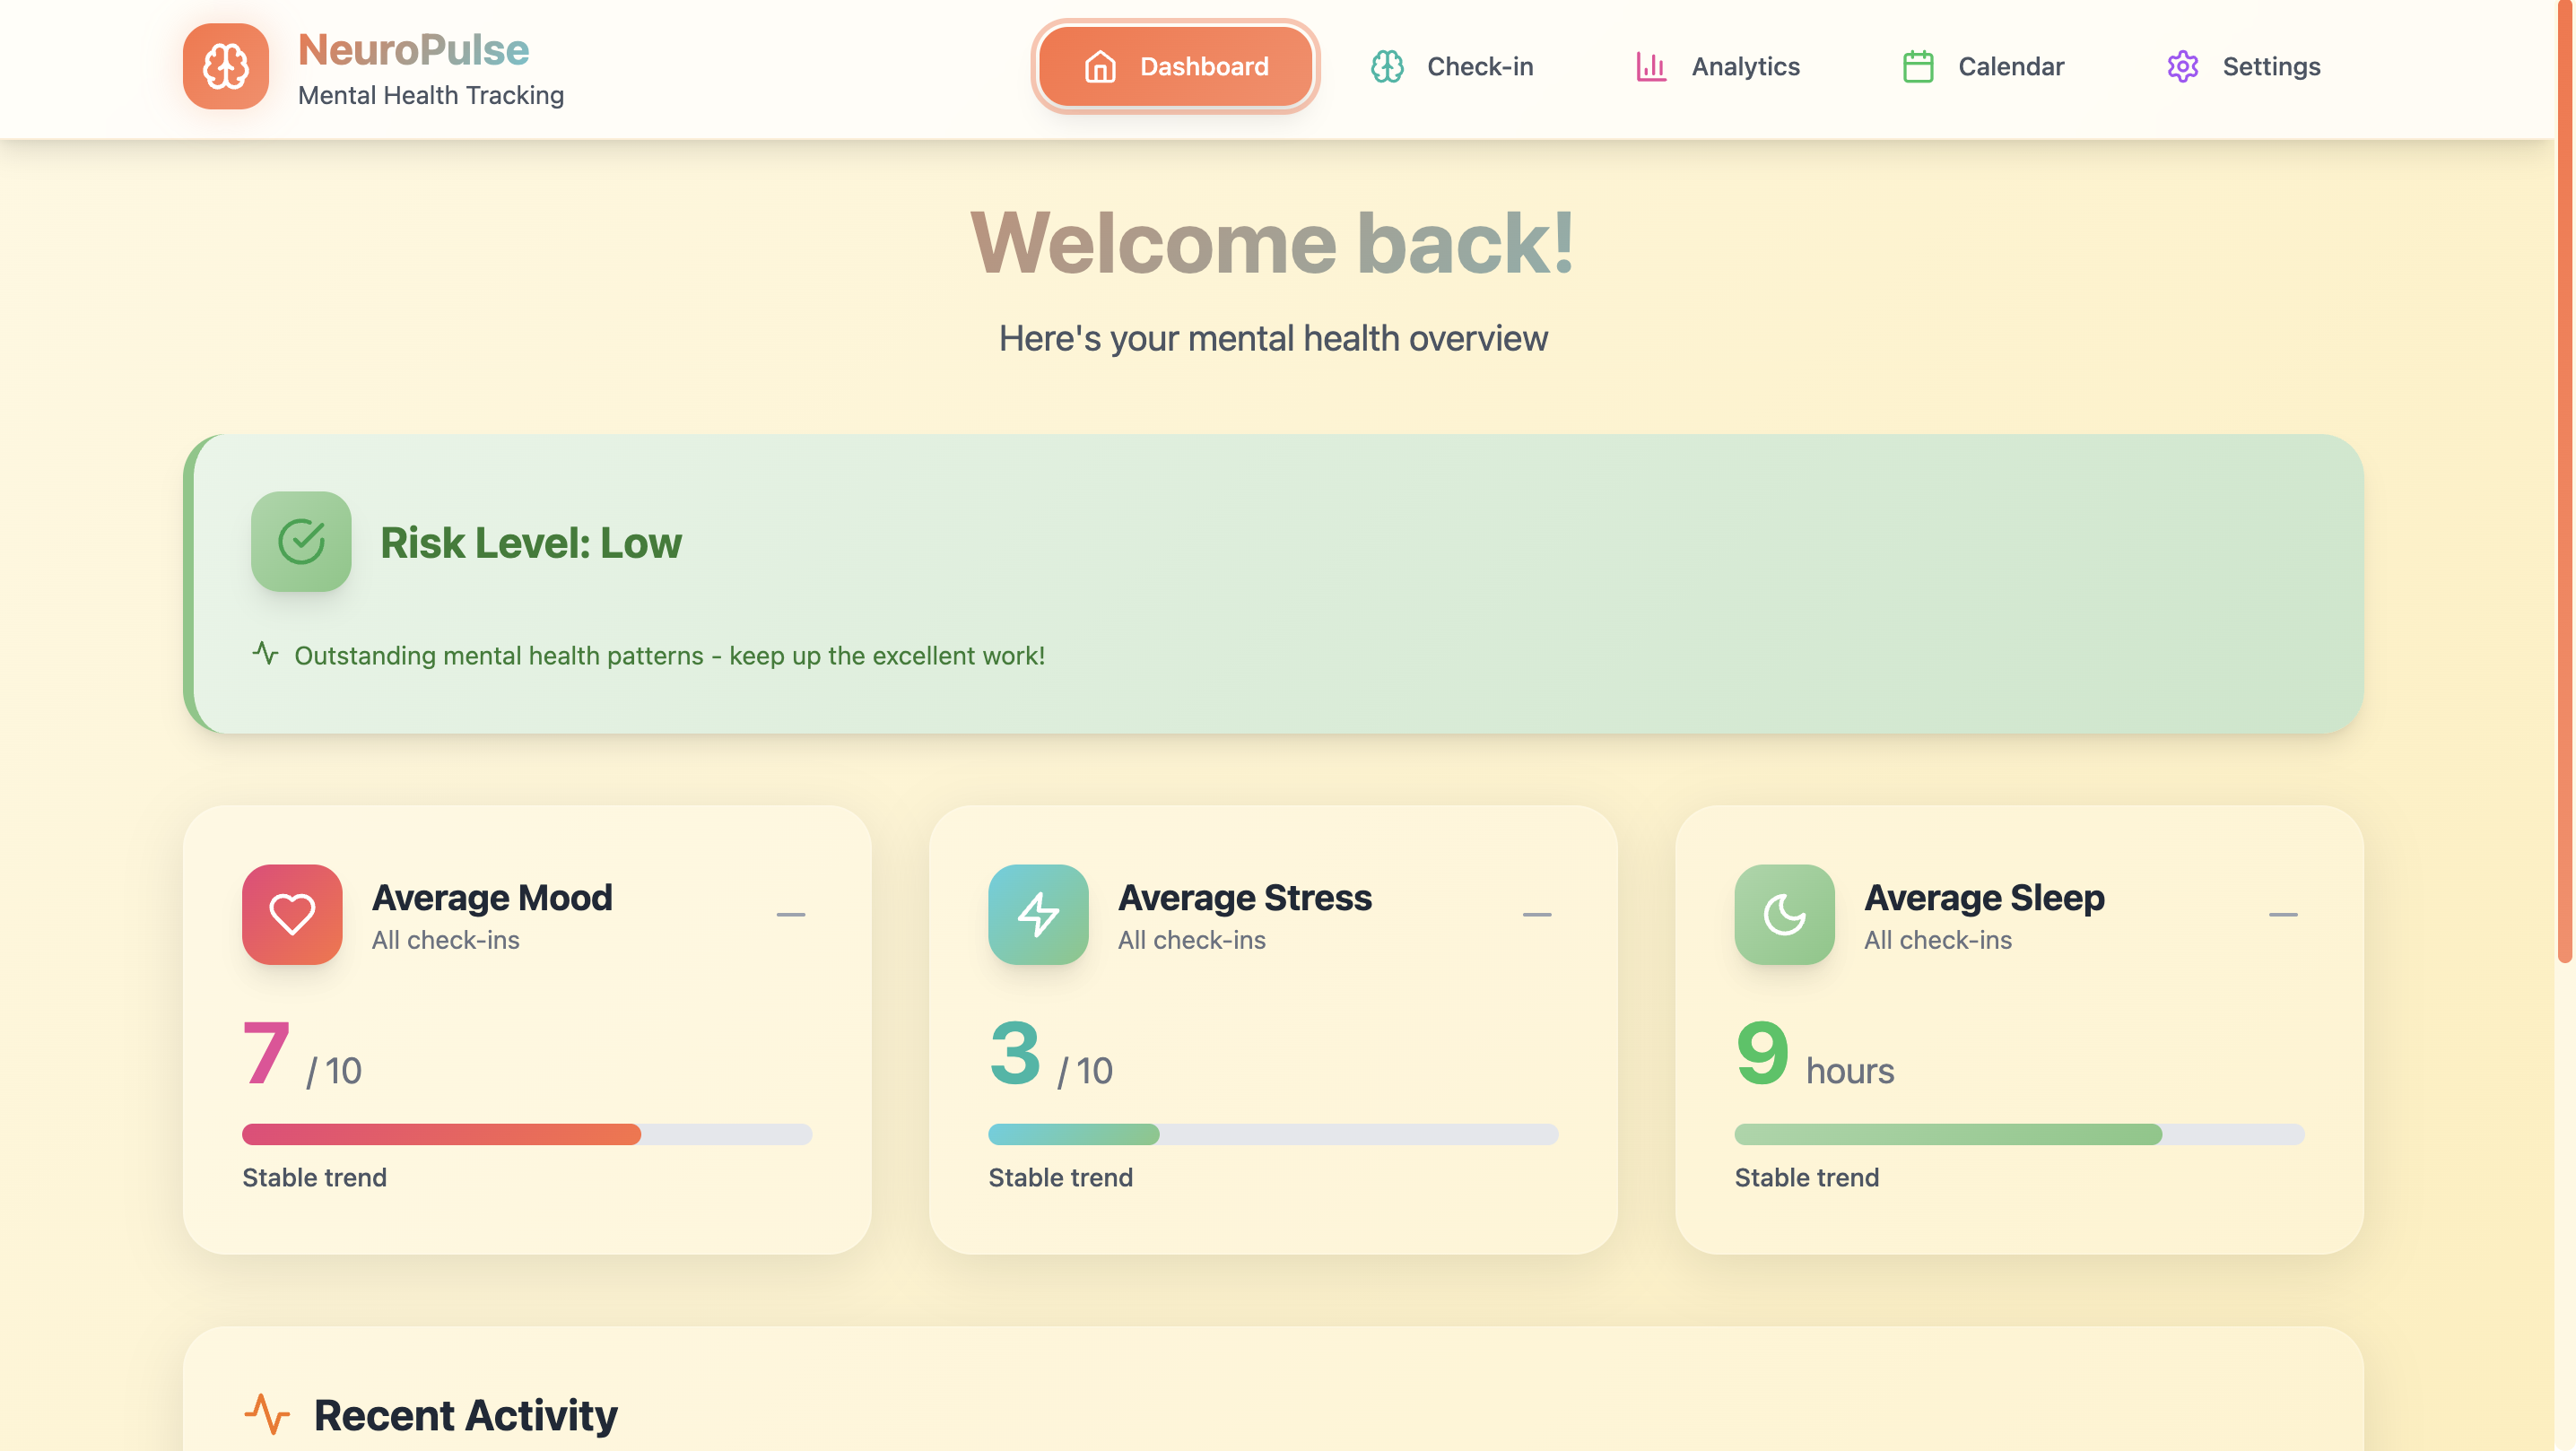Image resolution: width=2576 pixels, height=1451 pixels.
Task: Click the NeuroPulse title link
Action: 413,49
